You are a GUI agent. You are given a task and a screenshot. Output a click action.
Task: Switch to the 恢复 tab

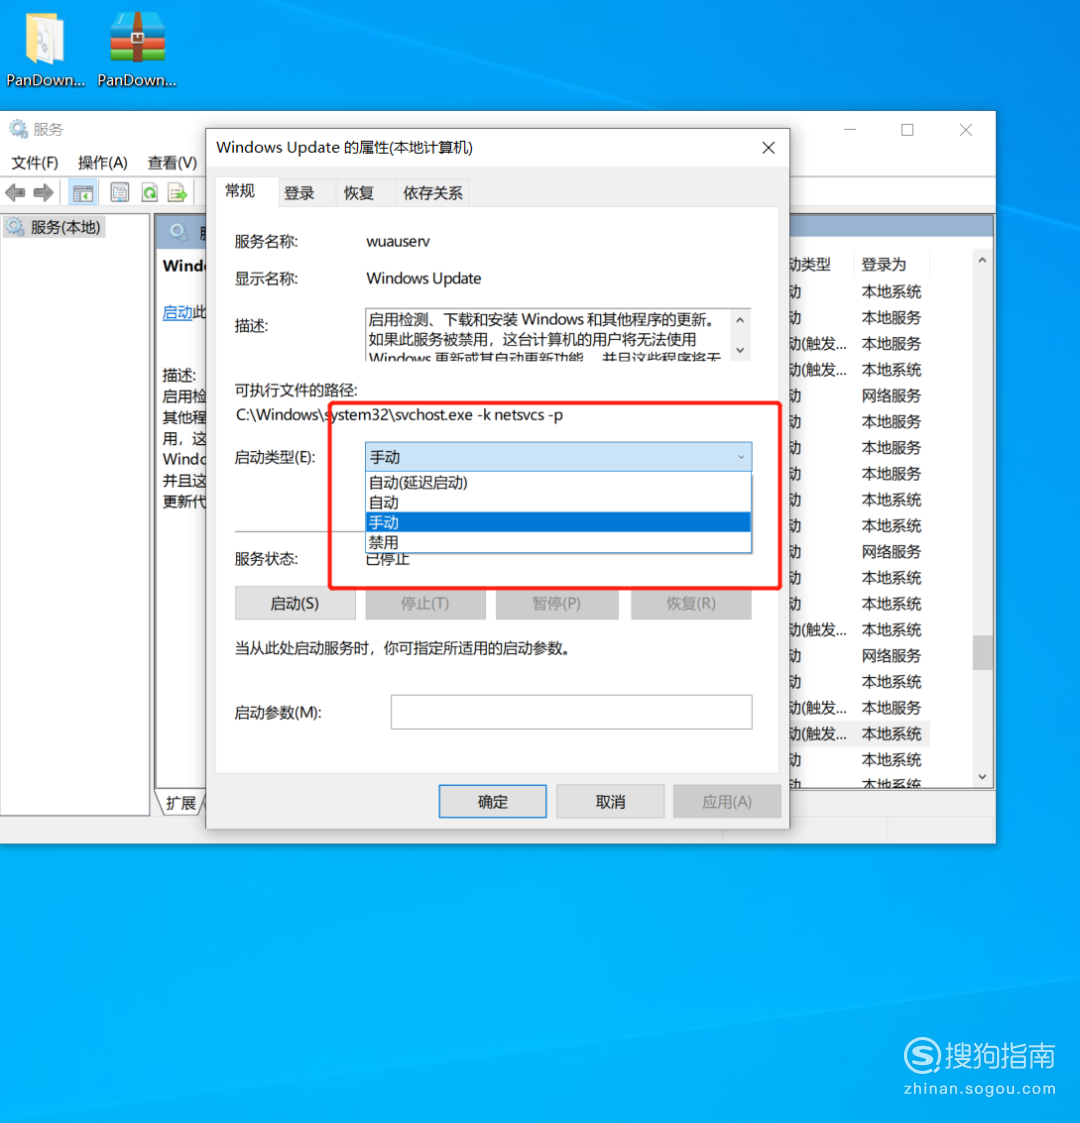pyautogui.click(x=359, y=193)
